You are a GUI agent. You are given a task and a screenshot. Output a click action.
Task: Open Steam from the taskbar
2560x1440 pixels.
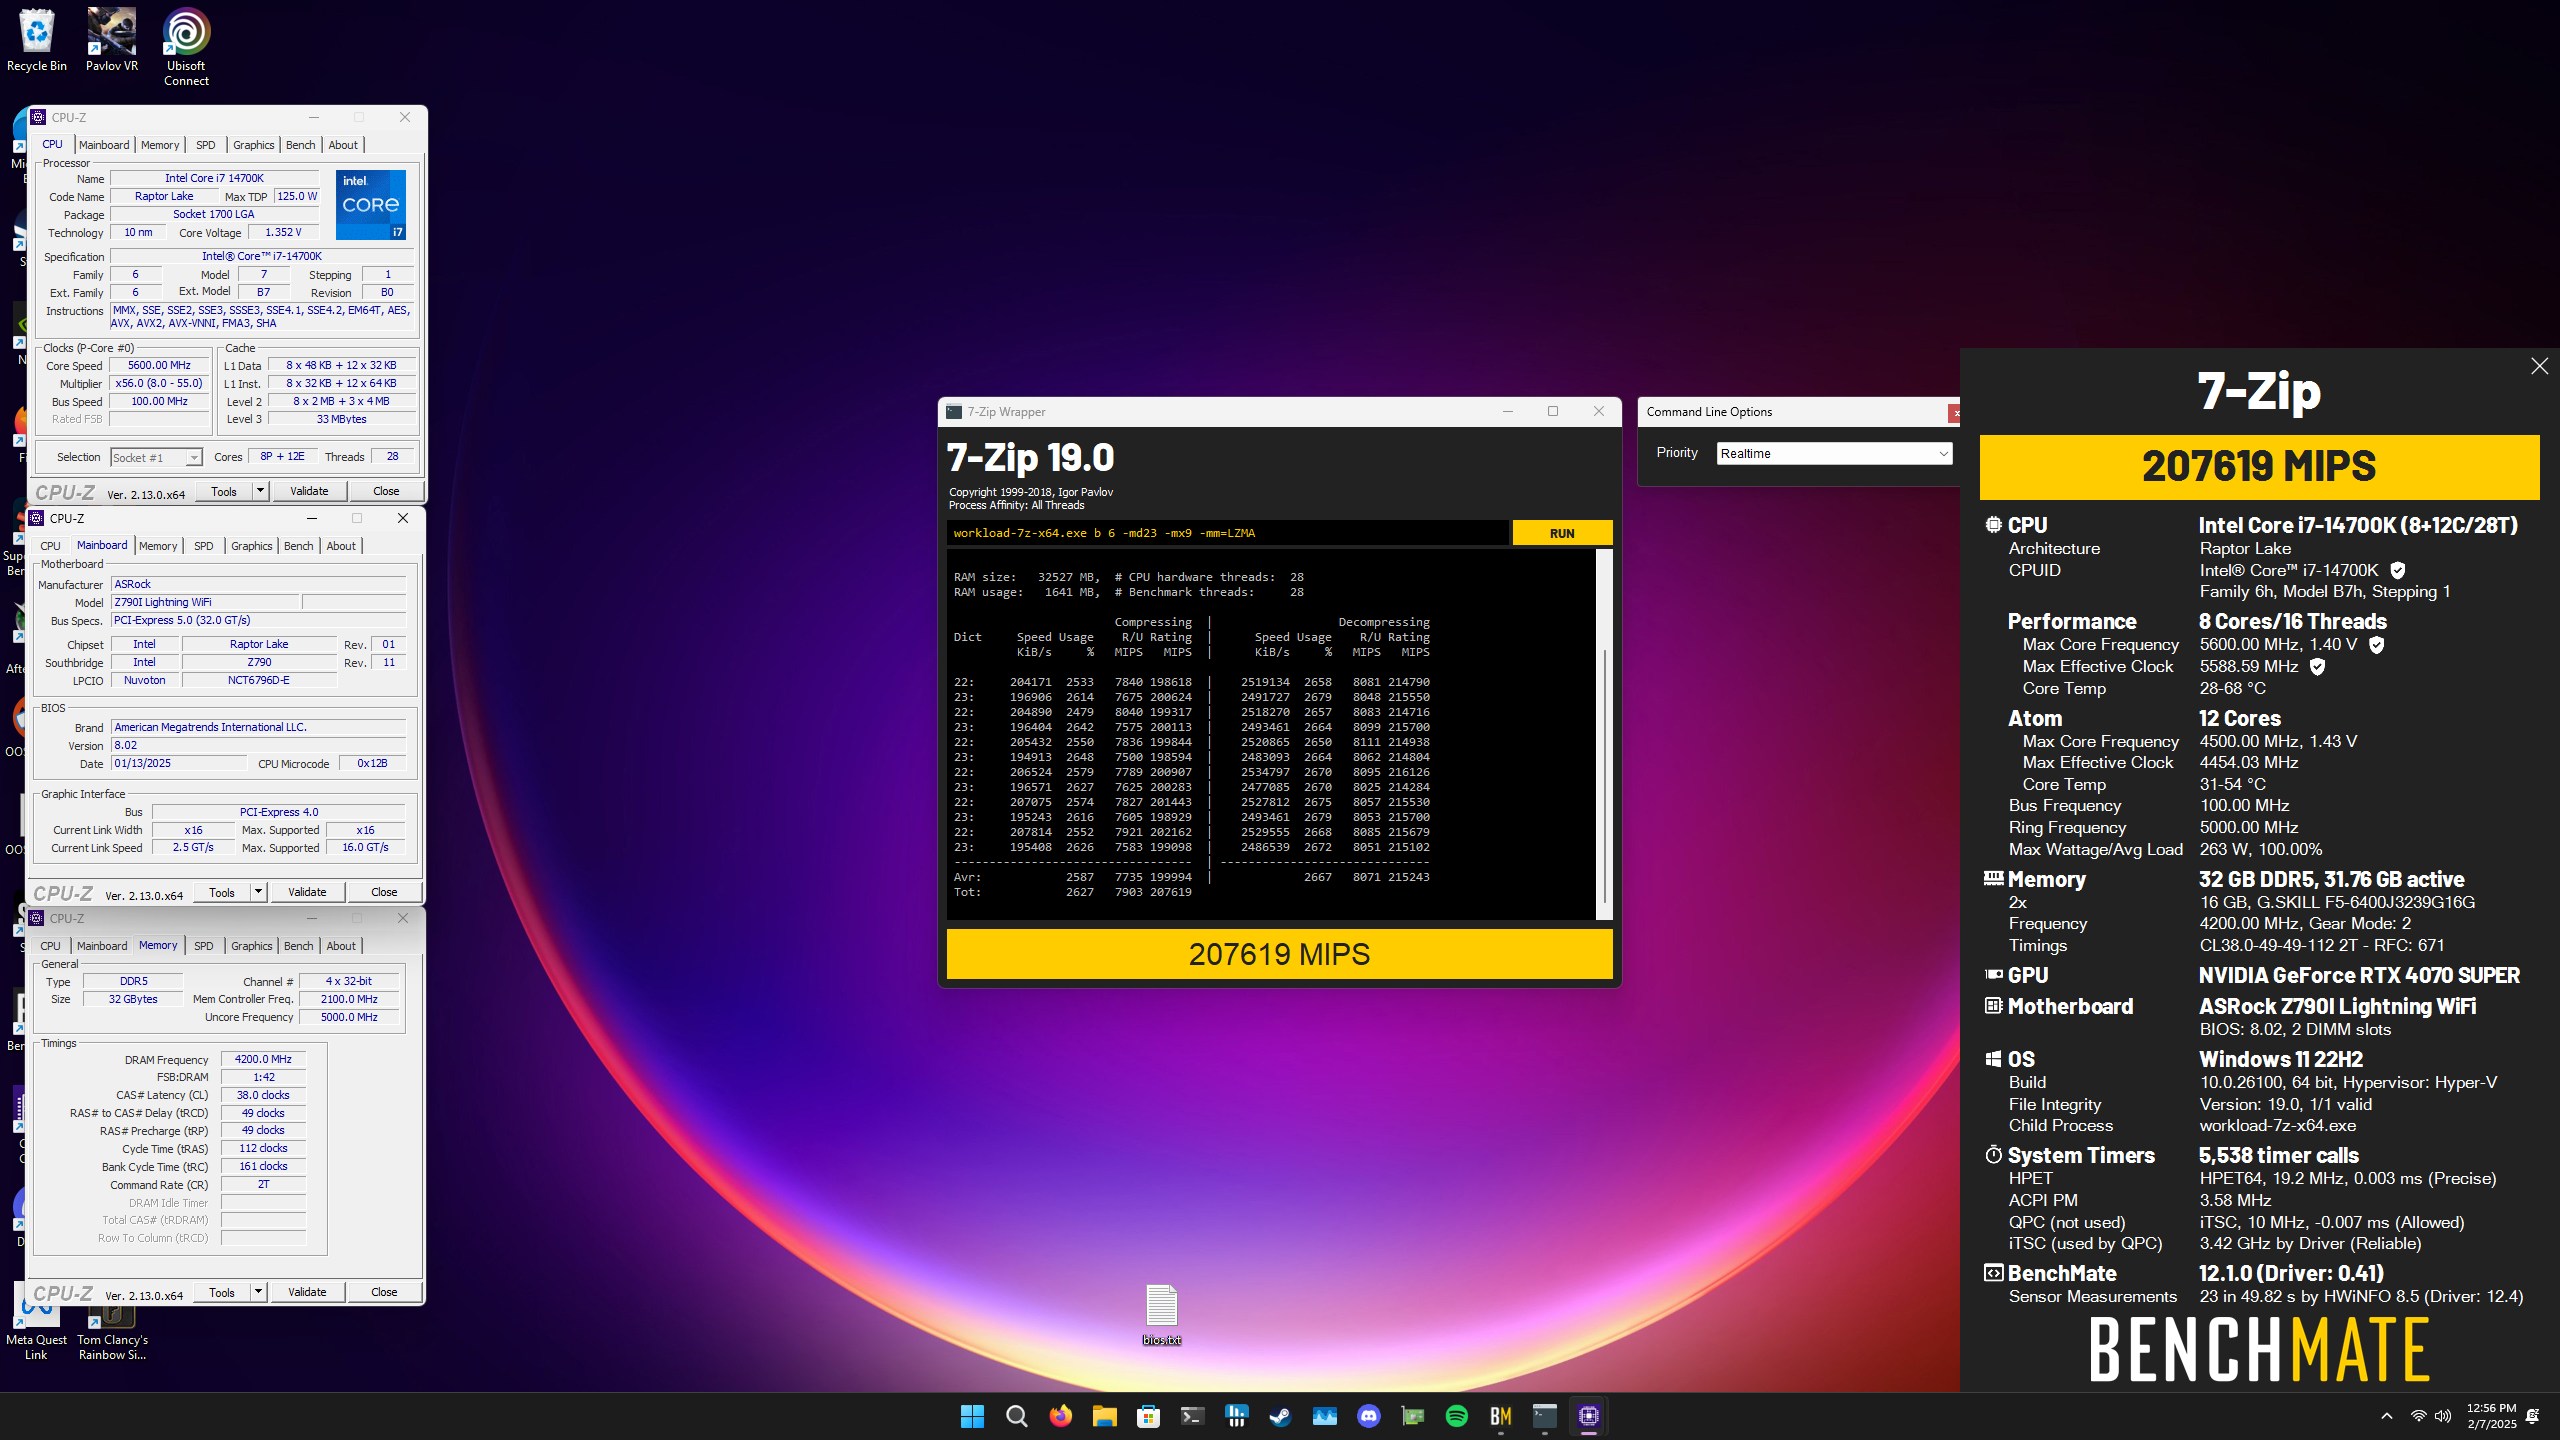click(1280, 1416)
